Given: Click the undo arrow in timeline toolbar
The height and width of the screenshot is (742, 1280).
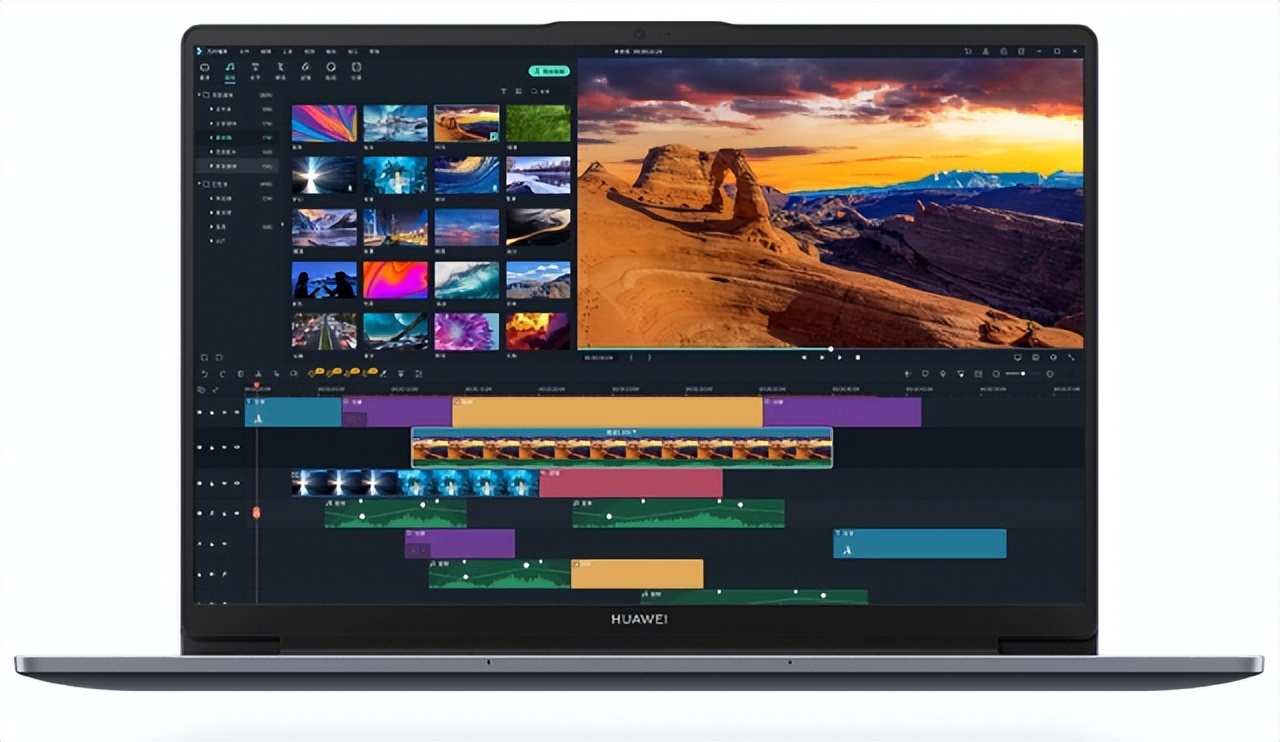Looking at the screenshot, I should point(205,373).
